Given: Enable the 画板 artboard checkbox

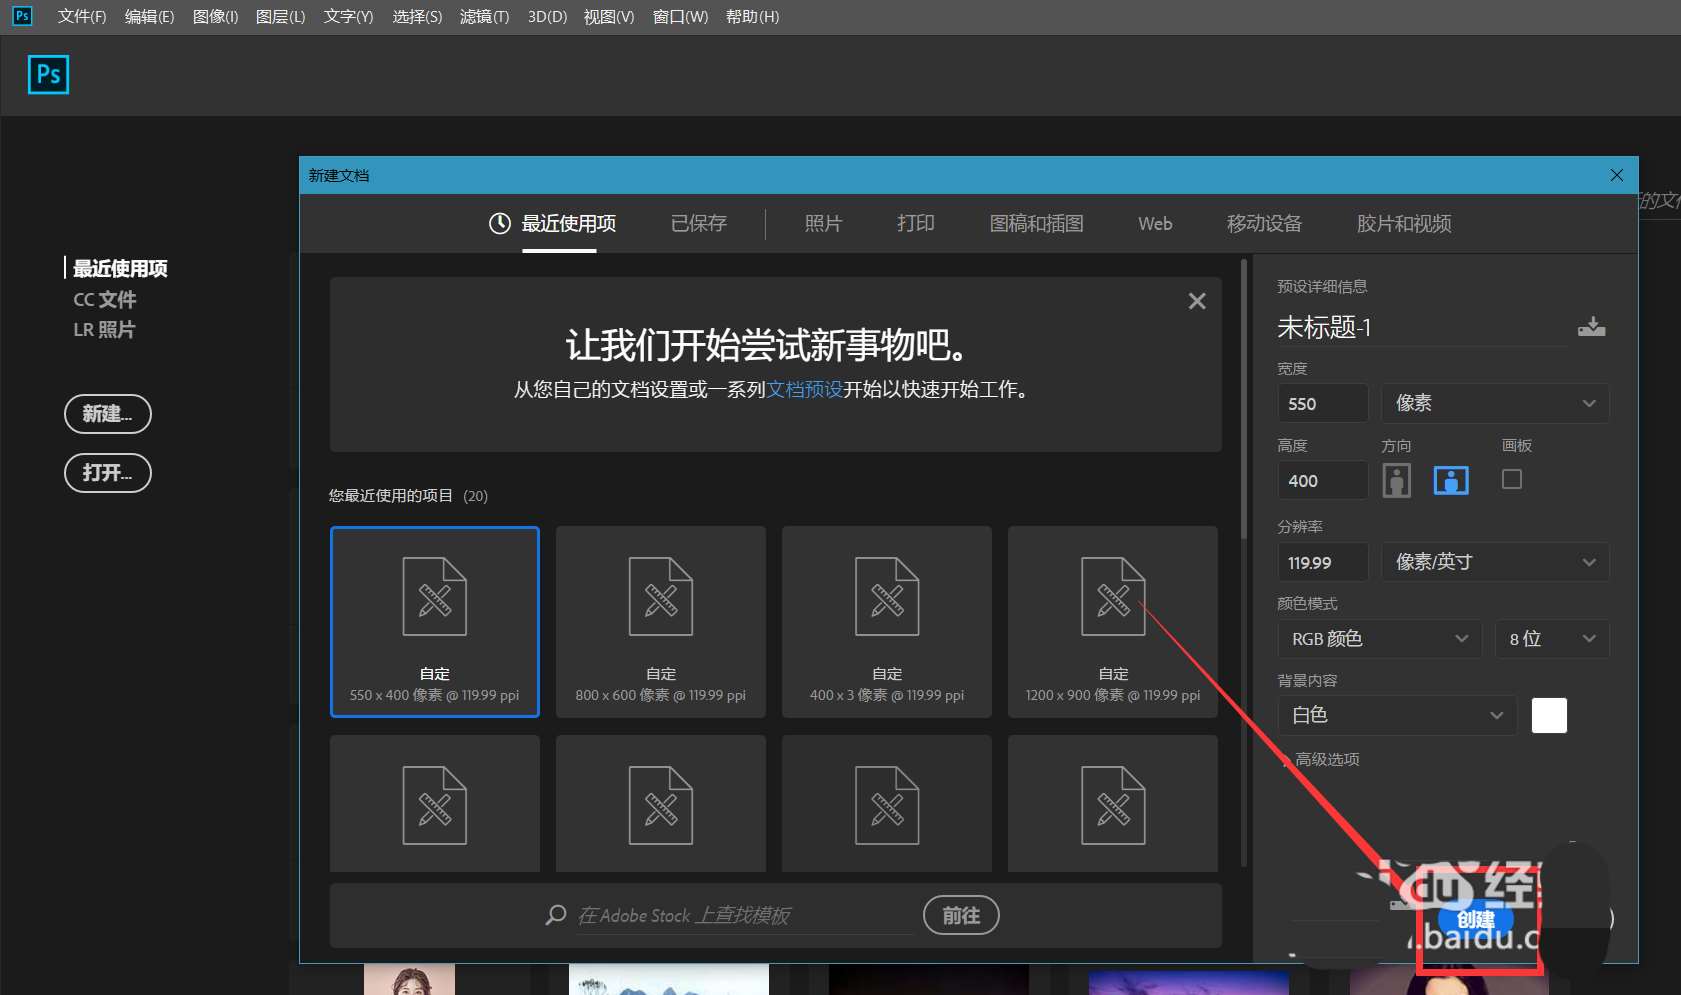Looking at the screenshot, I should 1511,480.
